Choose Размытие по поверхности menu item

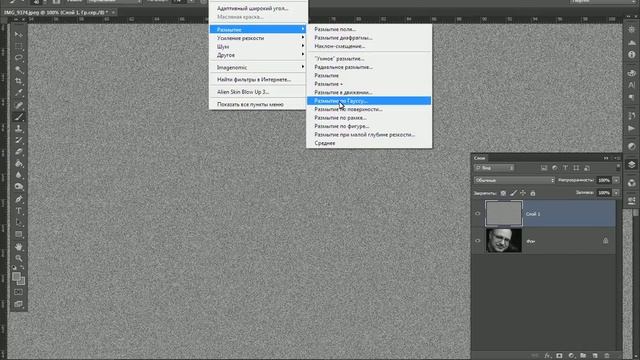[x=369, y=109]
